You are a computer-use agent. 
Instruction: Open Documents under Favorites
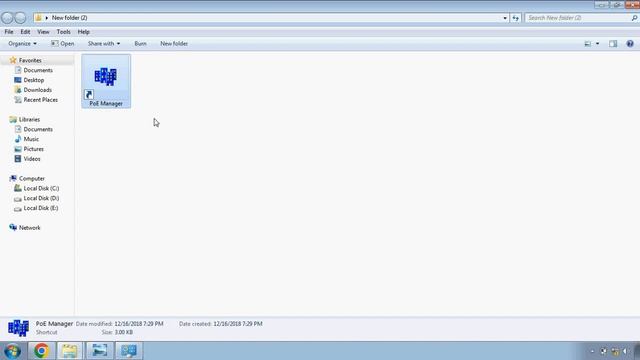[x=38, y=70]
